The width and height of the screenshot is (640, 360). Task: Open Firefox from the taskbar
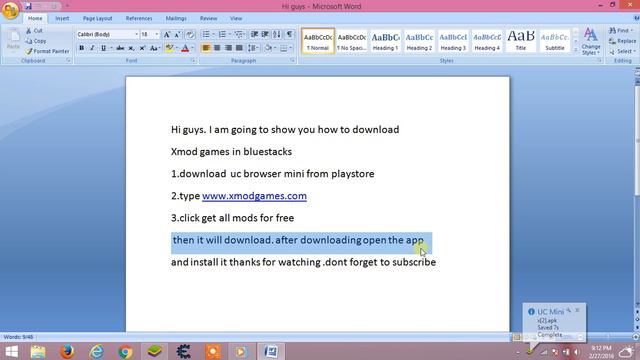click(67, 351)
